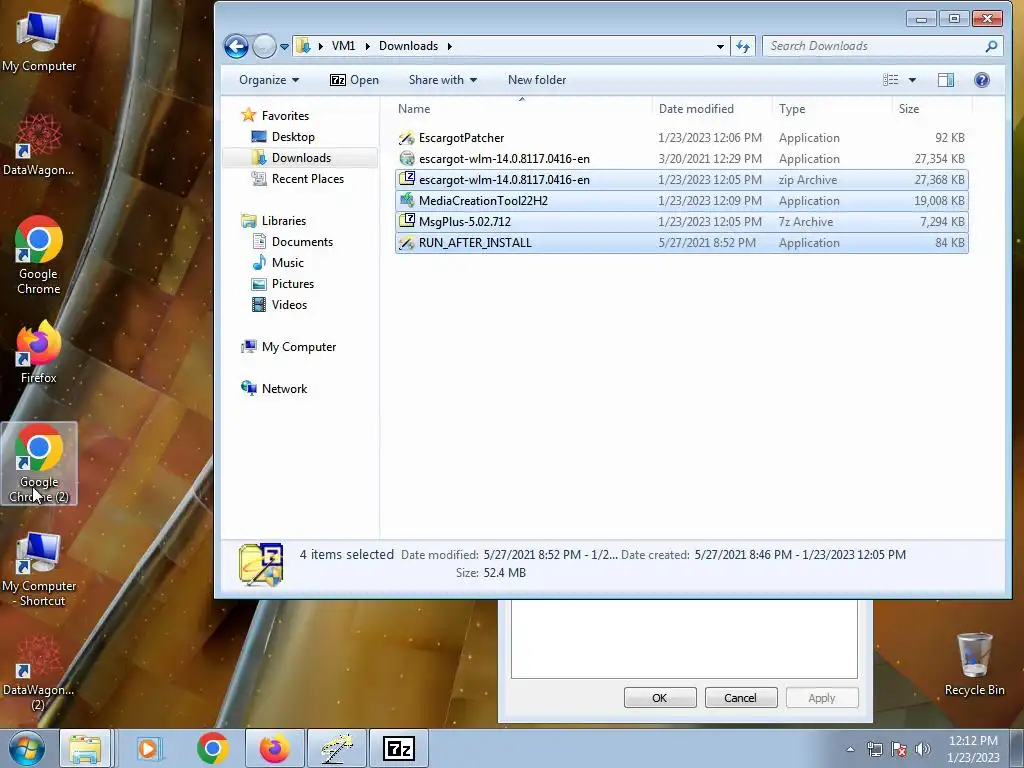Click OK in the background dialog
Viewport: 1024px width, 768px height.
click(660, 697)
